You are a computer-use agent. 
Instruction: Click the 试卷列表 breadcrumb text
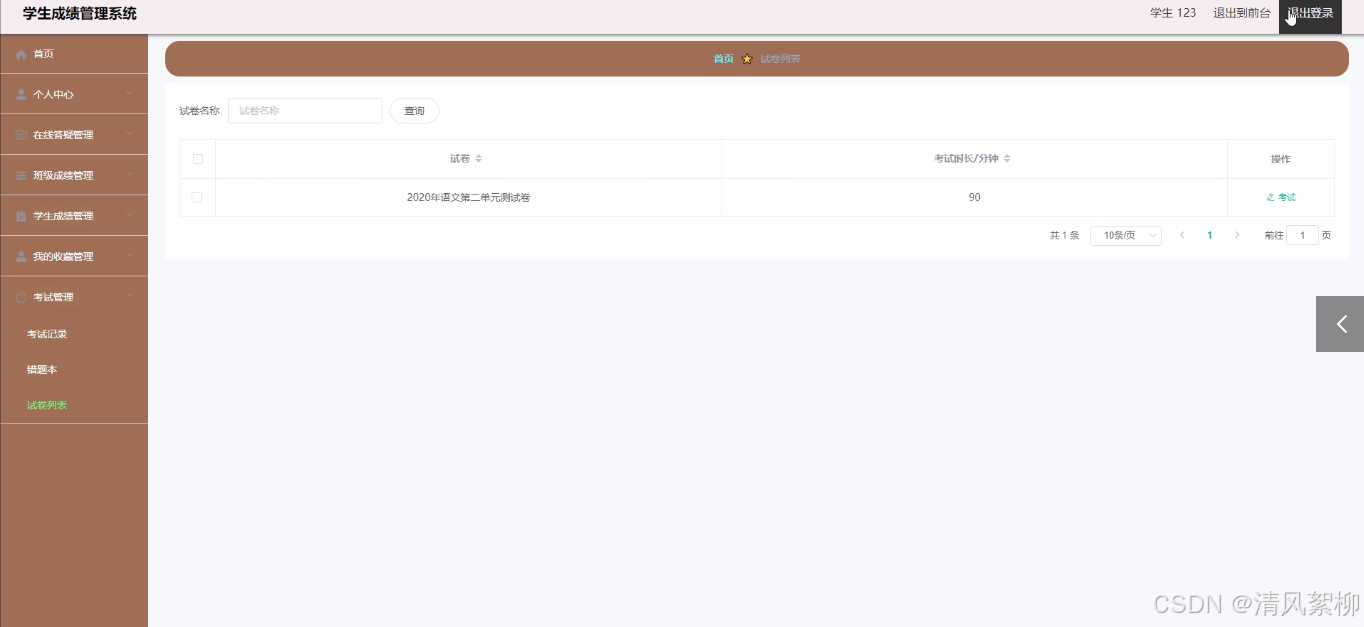coord(780,59)
